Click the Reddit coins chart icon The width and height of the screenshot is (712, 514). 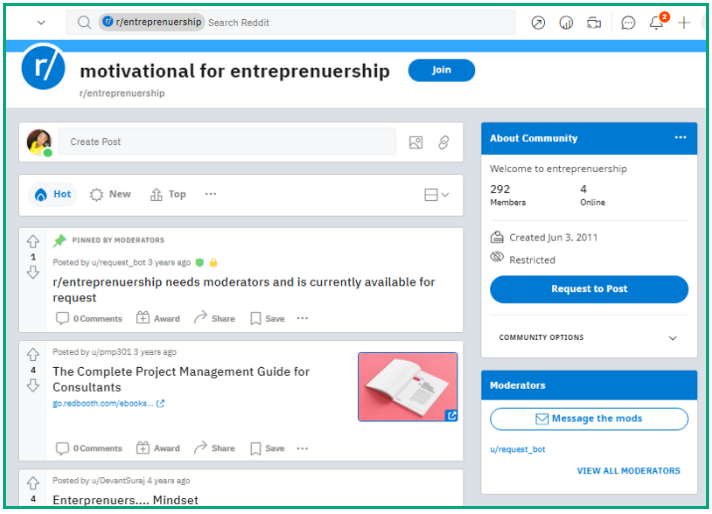pos(566,22)
